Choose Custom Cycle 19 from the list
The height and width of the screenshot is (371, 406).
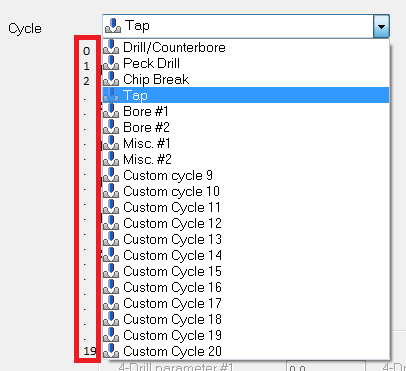coord(246,335)
